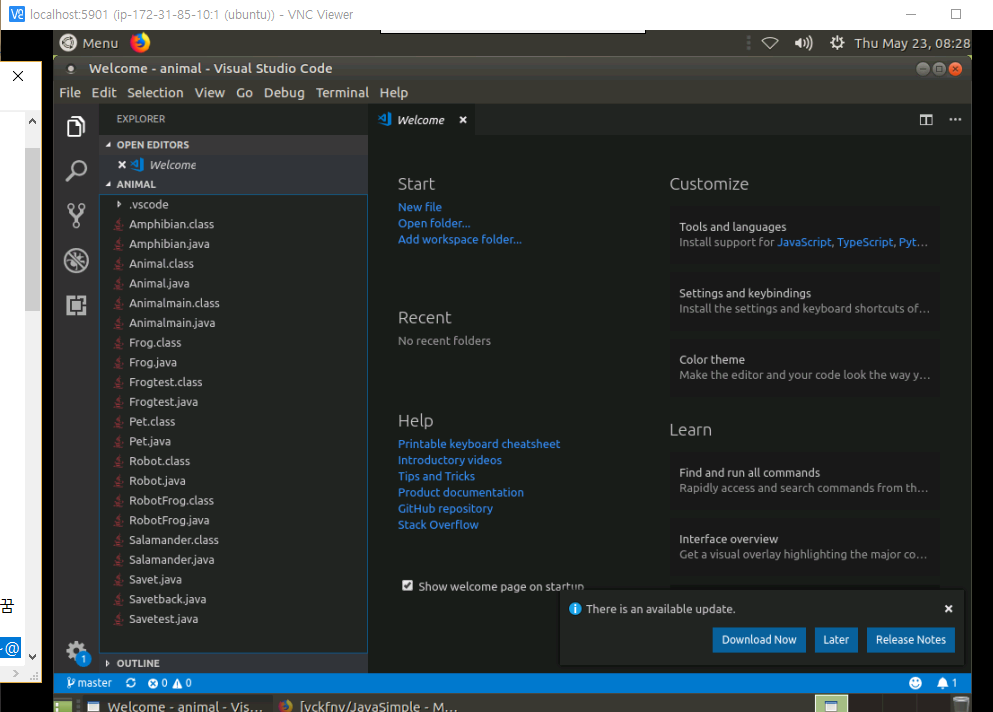Click the feedback smiley icon
This screenshot has width=993, height=712.
pos(915,683)
